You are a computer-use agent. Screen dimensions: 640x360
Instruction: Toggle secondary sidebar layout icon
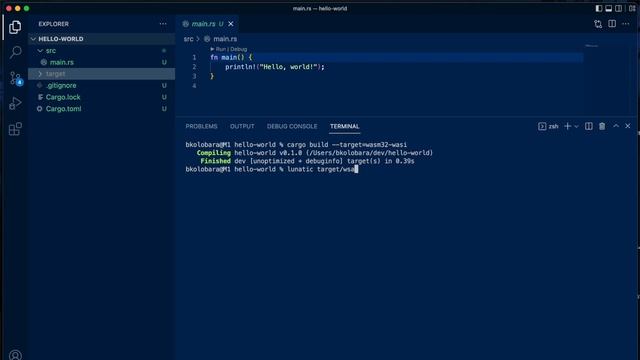[x=619, y=8]
